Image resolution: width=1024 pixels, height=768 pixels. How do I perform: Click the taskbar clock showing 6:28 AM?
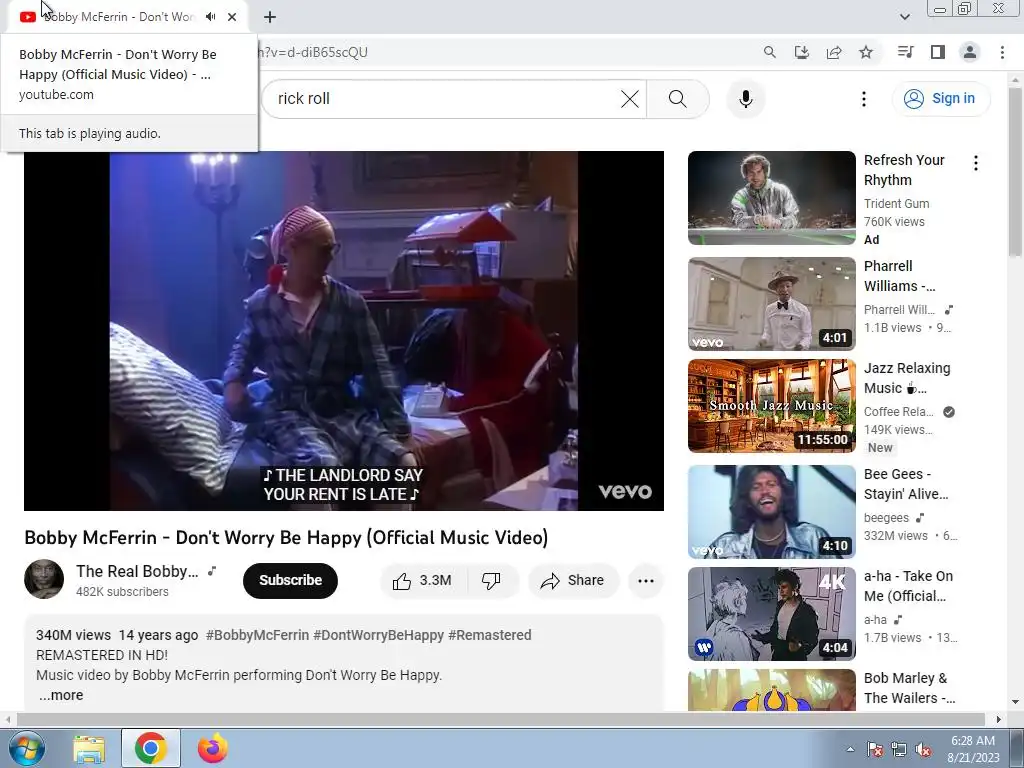click(x=973, y=749)
